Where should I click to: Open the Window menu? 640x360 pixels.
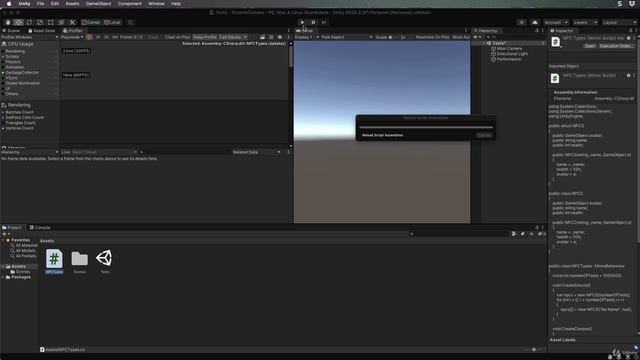coord(156,4)
